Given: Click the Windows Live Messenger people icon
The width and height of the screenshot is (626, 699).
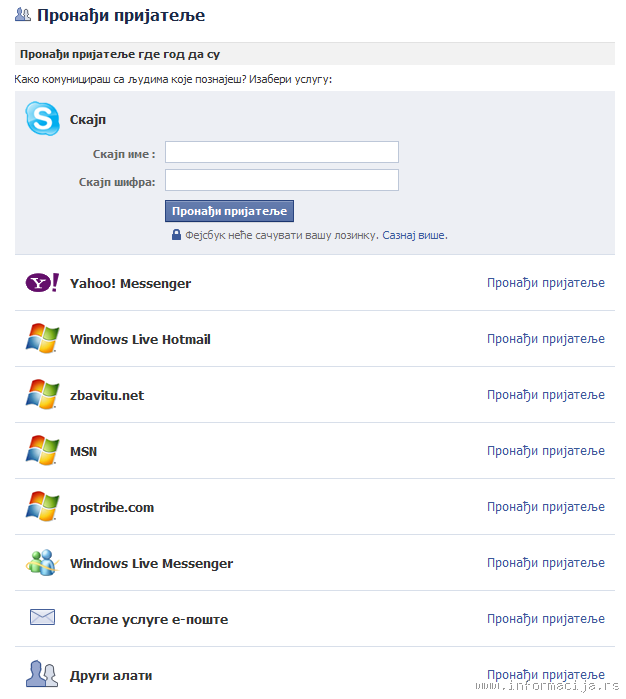Looking at the screenshot, I should tap(42, 563).
